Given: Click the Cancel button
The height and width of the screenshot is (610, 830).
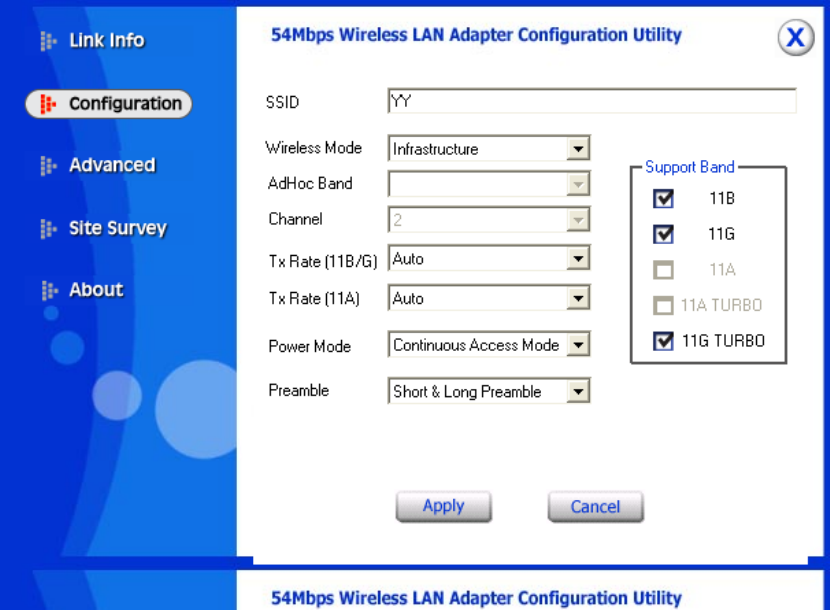Looking at the screenshot, I should 596,507.
